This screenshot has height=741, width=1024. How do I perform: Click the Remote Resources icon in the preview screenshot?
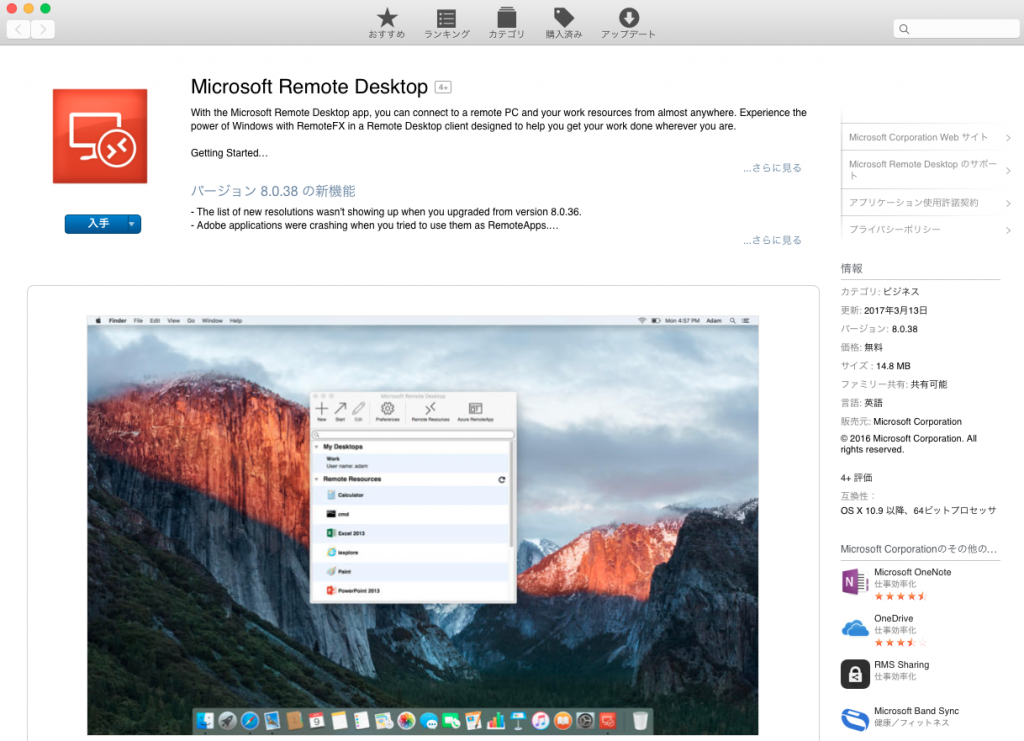click(430, 411)
